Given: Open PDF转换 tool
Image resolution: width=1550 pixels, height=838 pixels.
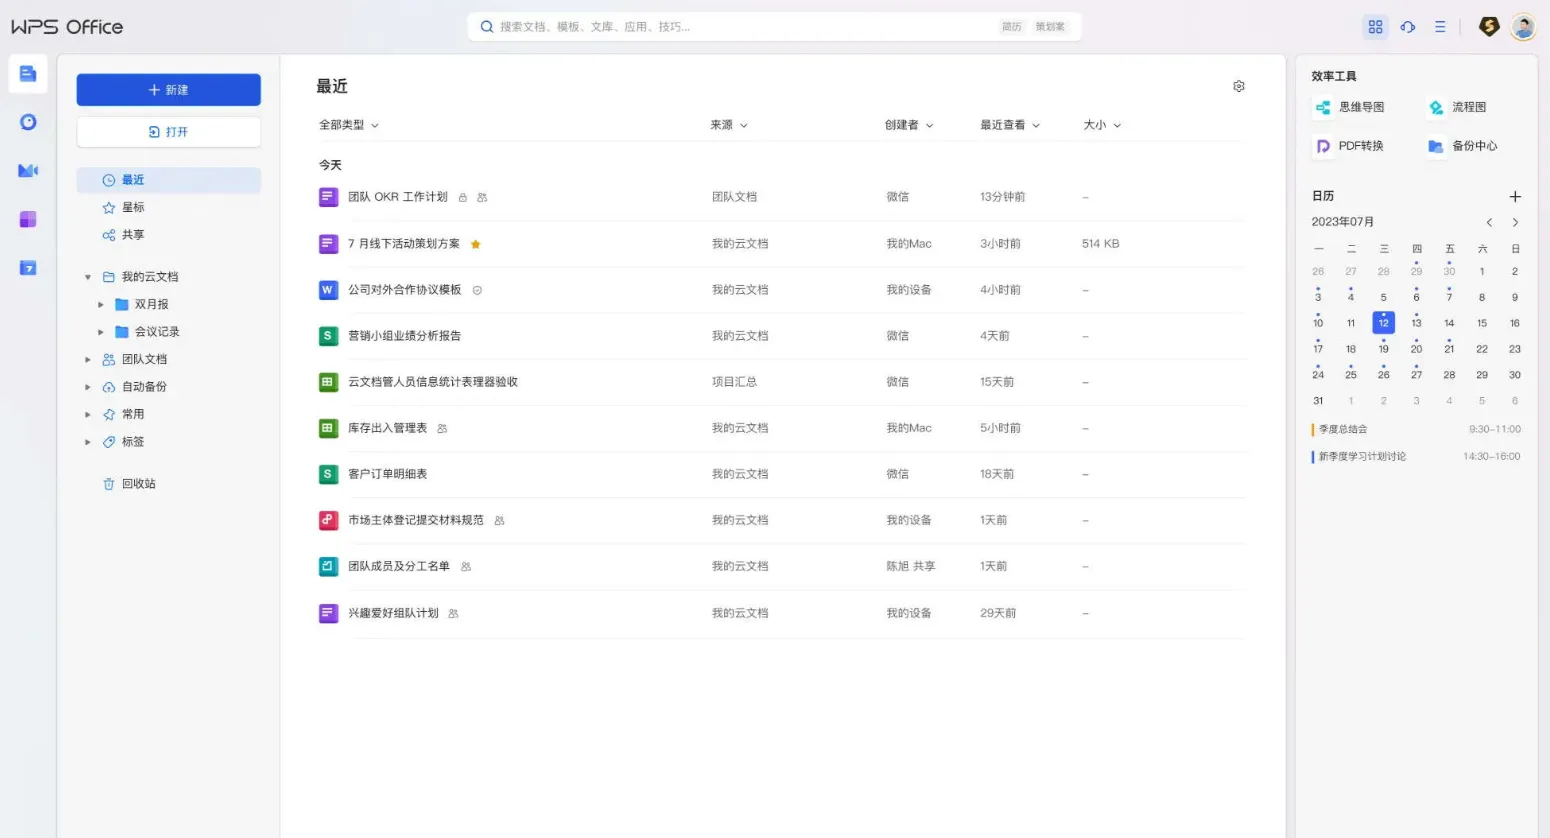Looking at the screenshot, I should (1349, 146).
